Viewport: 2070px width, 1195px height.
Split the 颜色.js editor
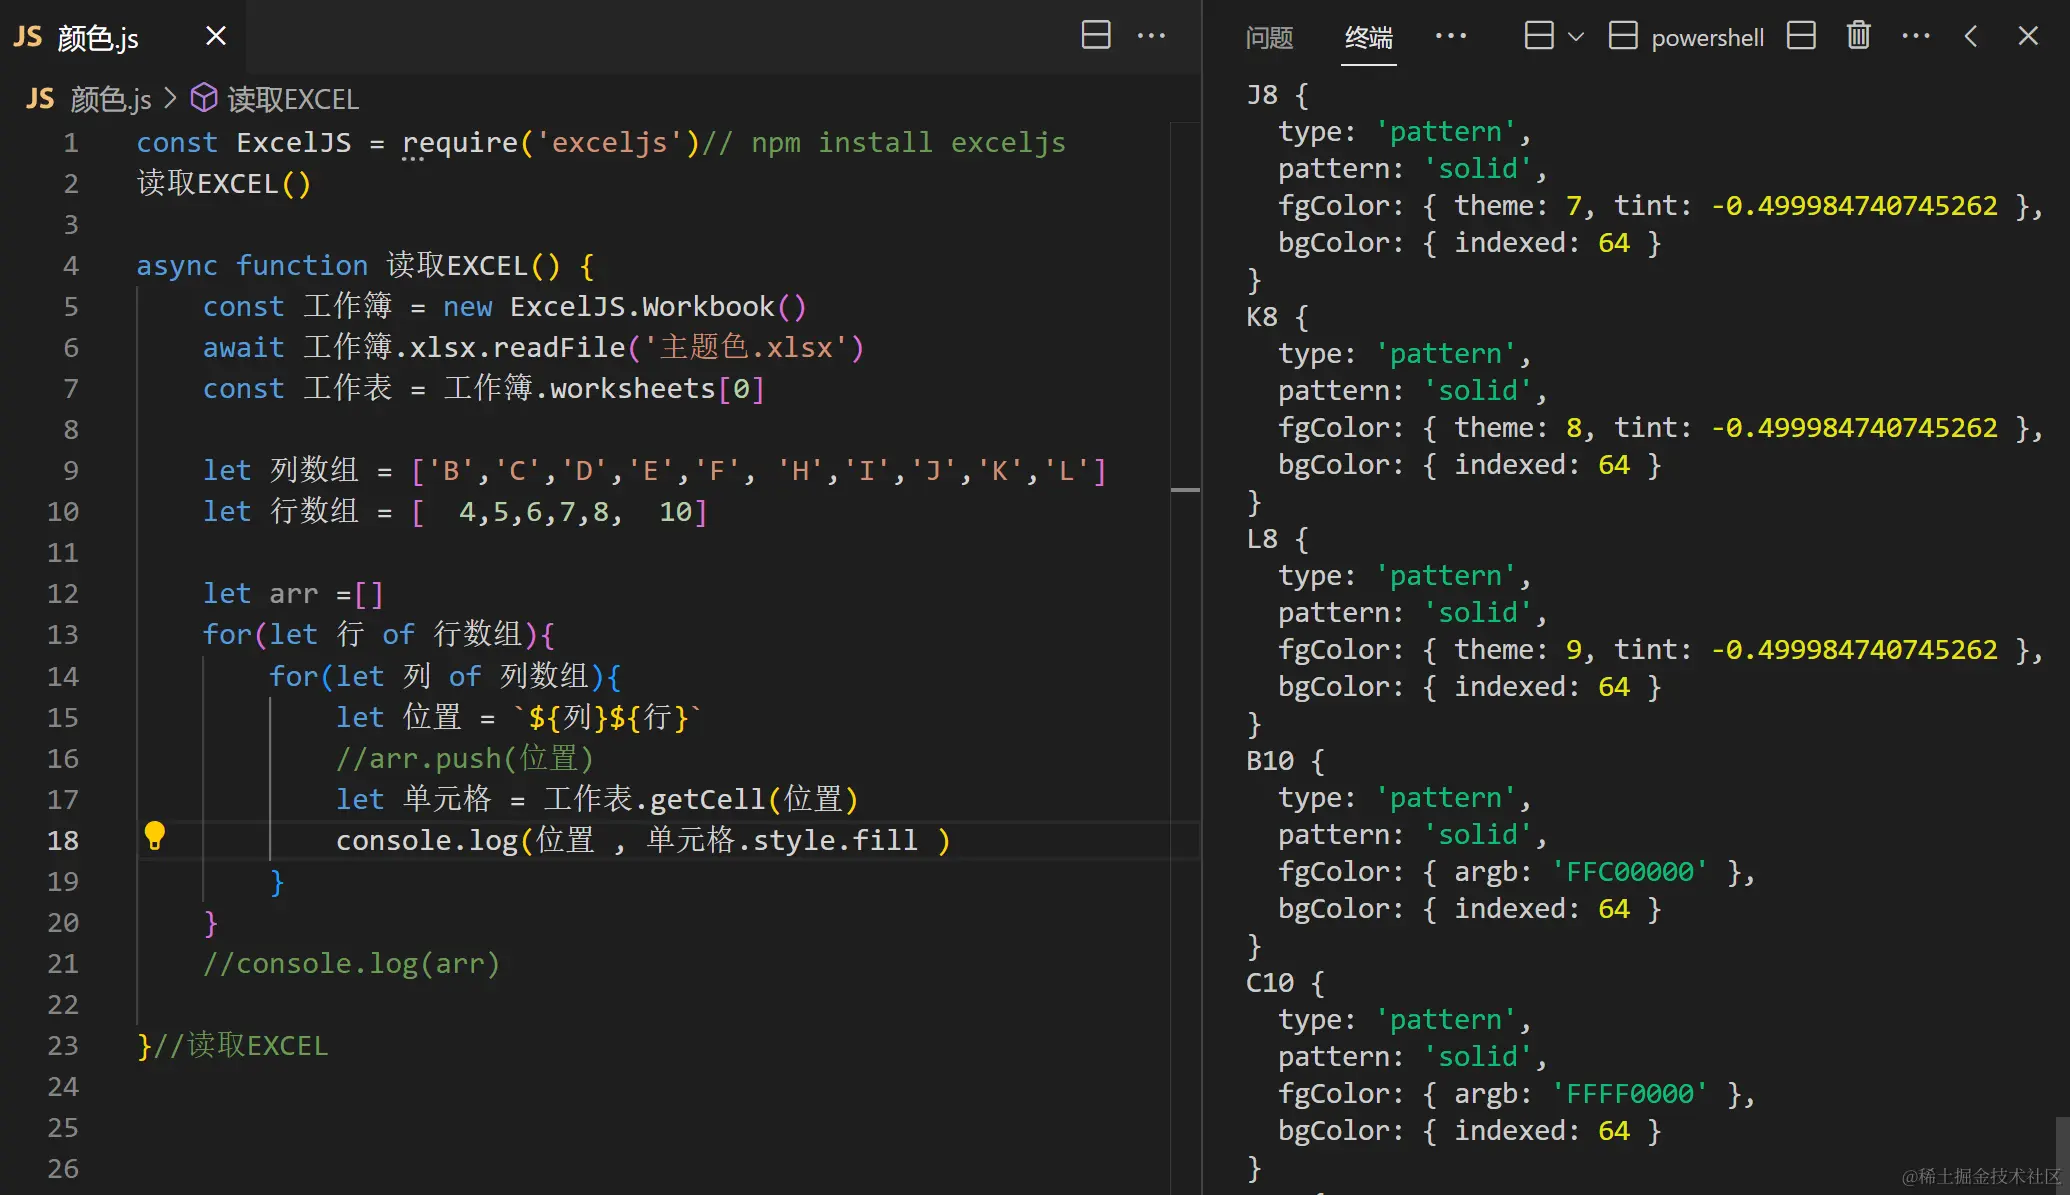pyautogui.click(x=1096, y=36)
